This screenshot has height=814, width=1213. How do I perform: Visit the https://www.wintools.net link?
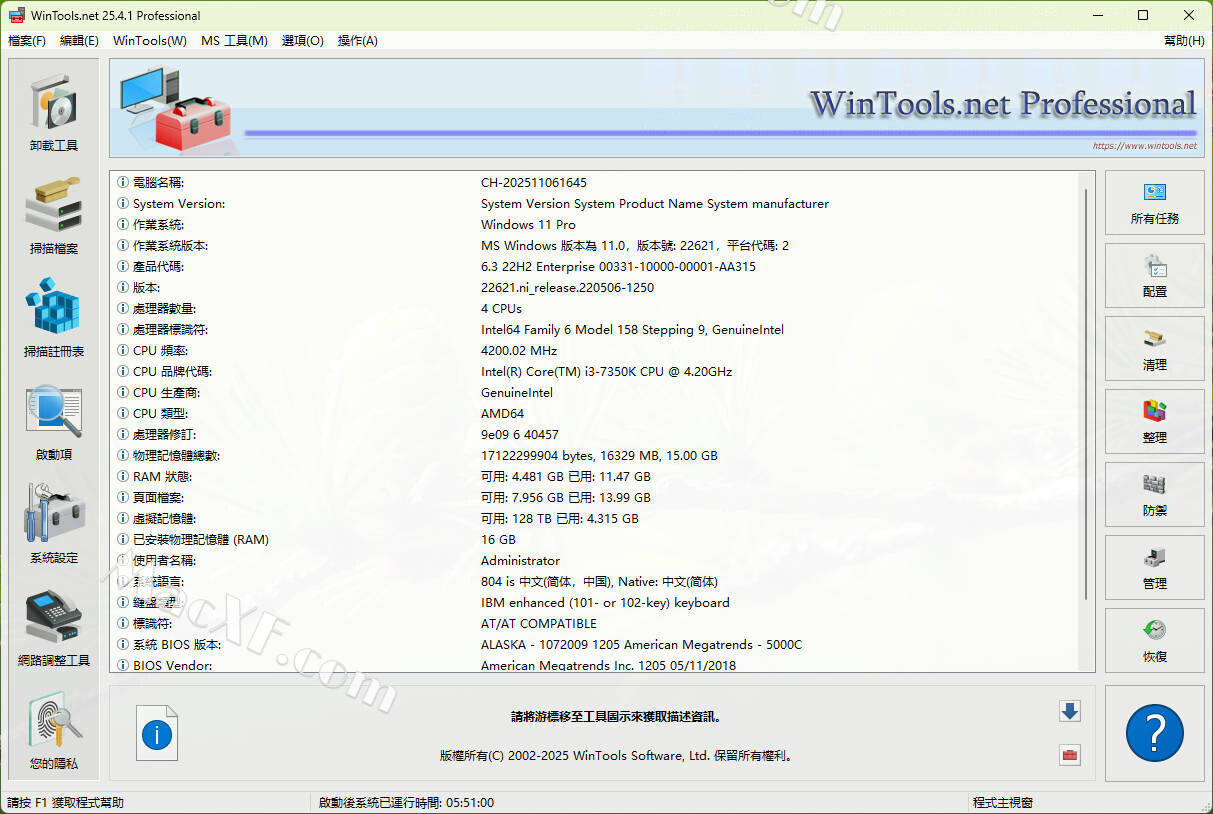(1144, 146)
